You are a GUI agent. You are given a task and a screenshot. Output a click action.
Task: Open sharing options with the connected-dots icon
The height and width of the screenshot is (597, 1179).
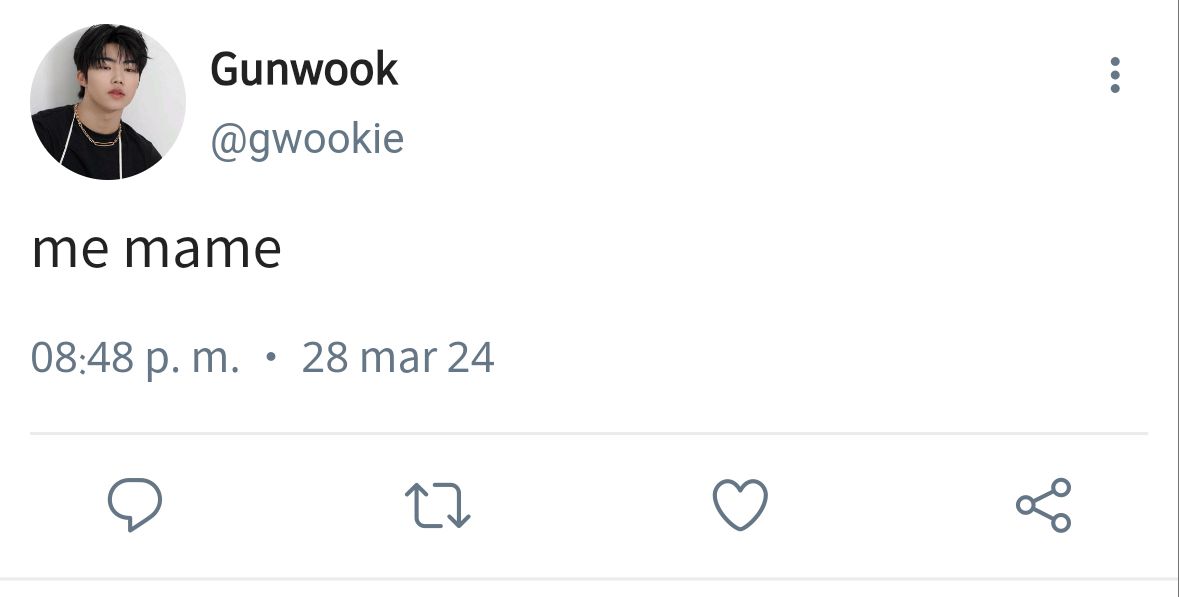click(x=1044, y=505)
